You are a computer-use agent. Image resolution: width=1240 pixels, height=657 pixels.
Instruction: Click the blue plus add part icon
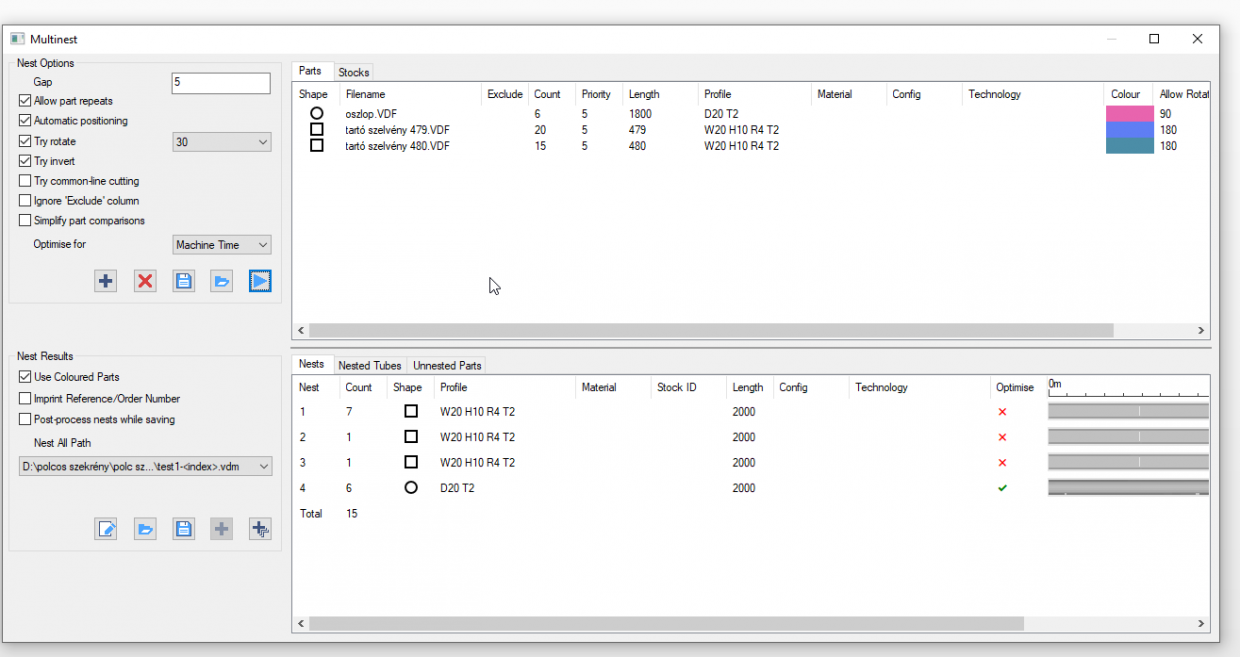tap(106, 281)
